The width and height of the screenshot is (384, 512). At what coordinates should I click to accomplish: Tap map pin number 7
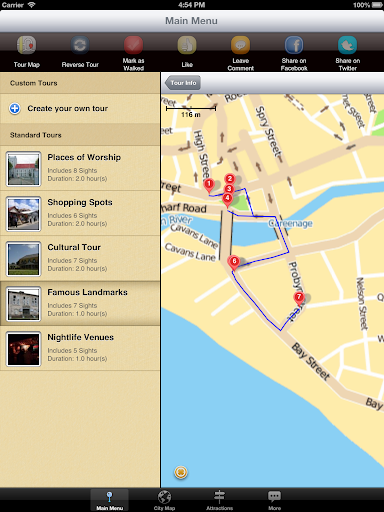point(299,298)
